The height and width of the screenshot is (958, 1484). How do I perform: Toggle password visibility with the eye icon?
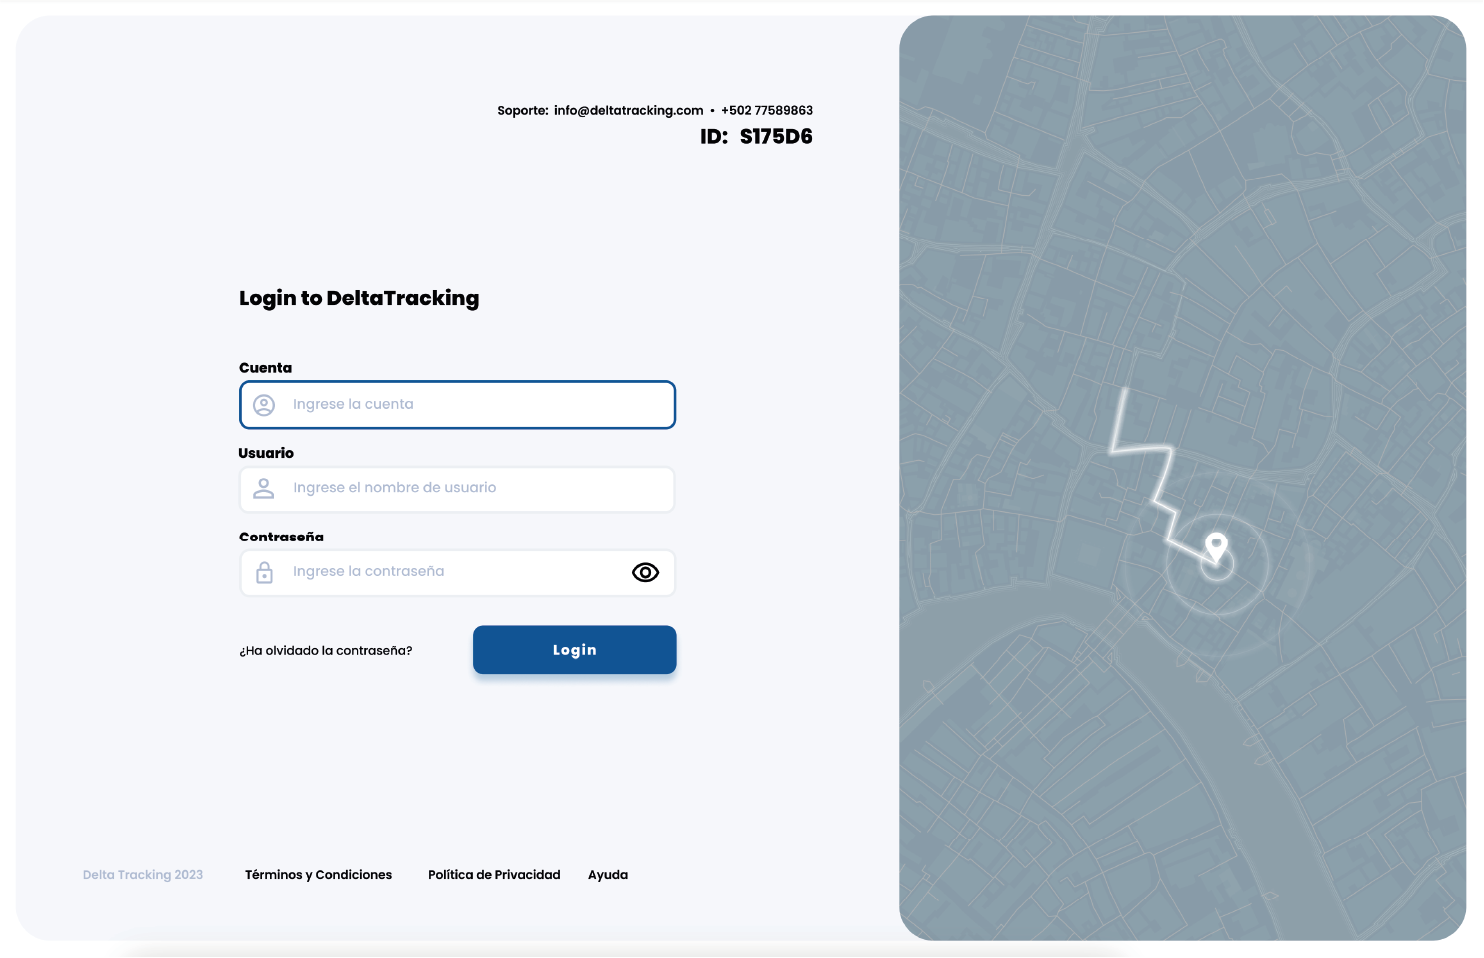(646, 572)
